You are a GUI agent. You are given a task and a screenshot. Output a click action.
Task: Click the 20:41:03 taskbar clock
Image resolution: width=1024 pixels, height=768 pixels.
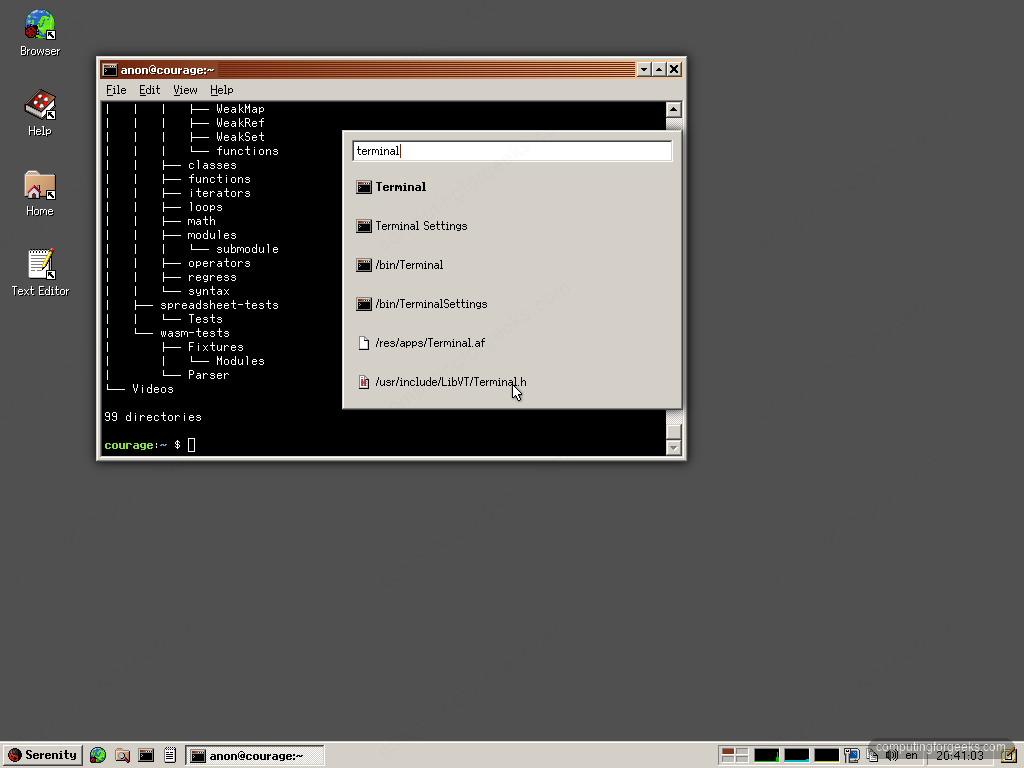959,756
